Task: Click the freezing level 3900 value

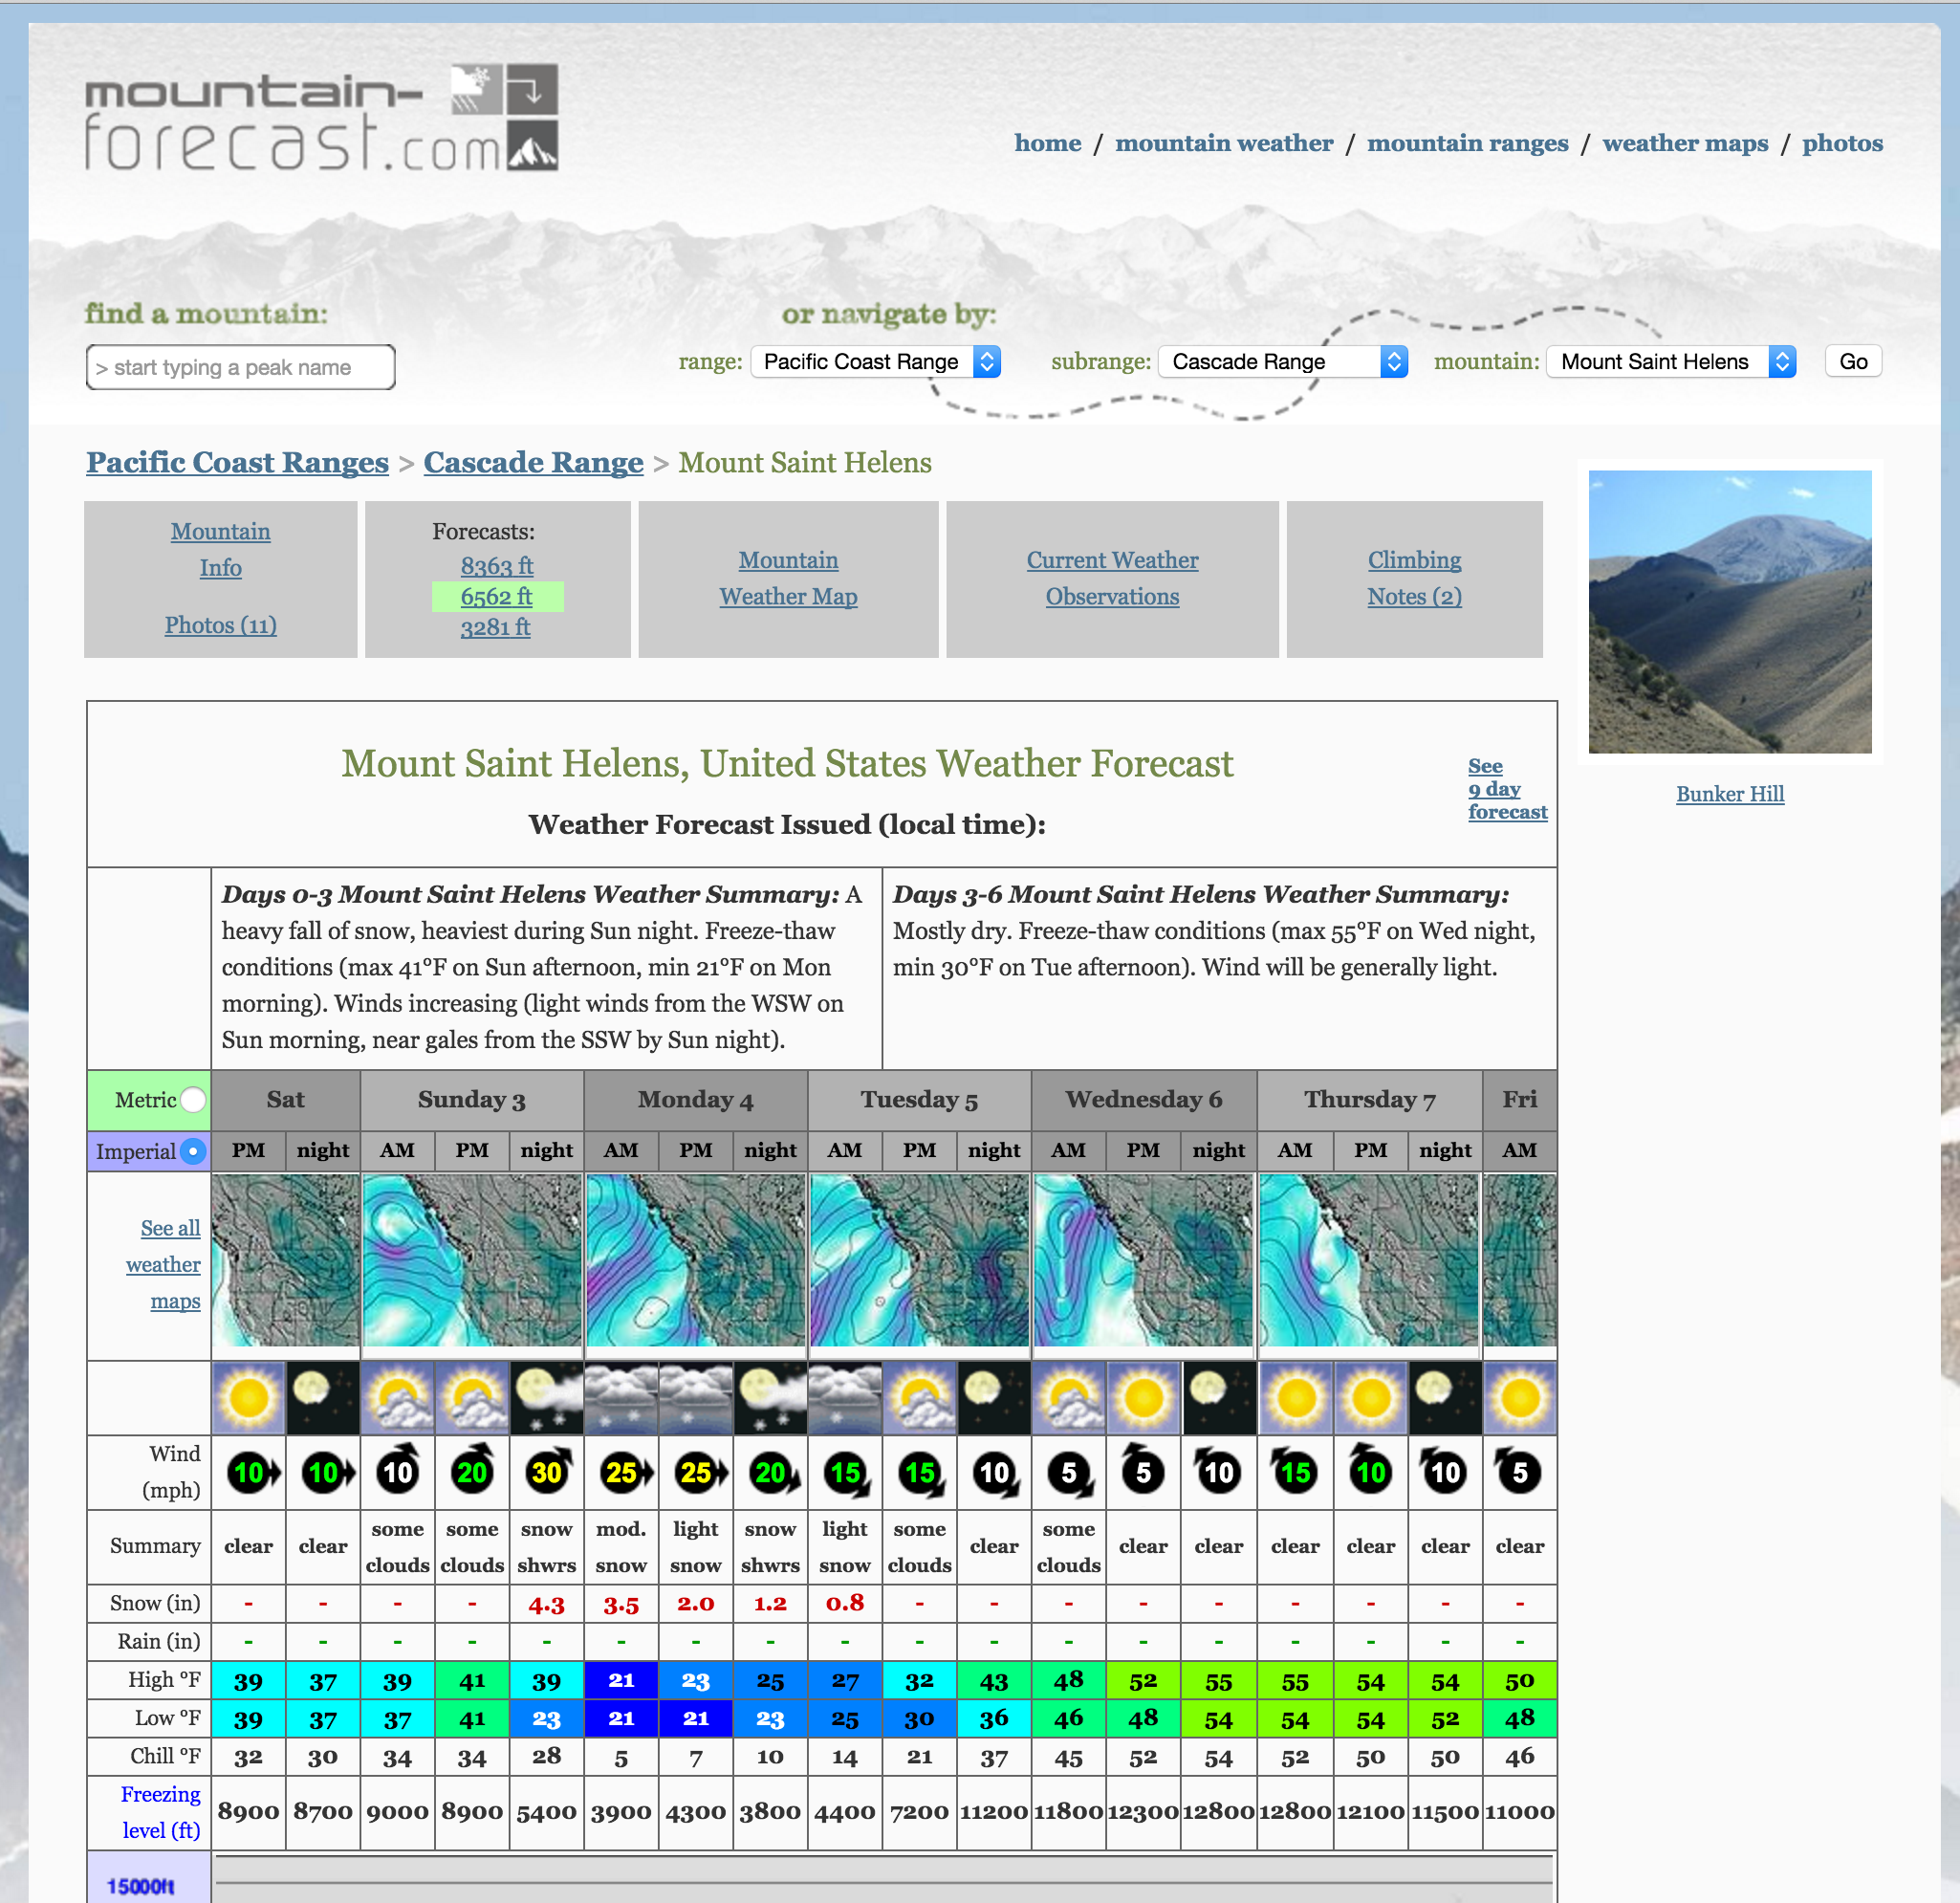Action: click(621, 1811)
